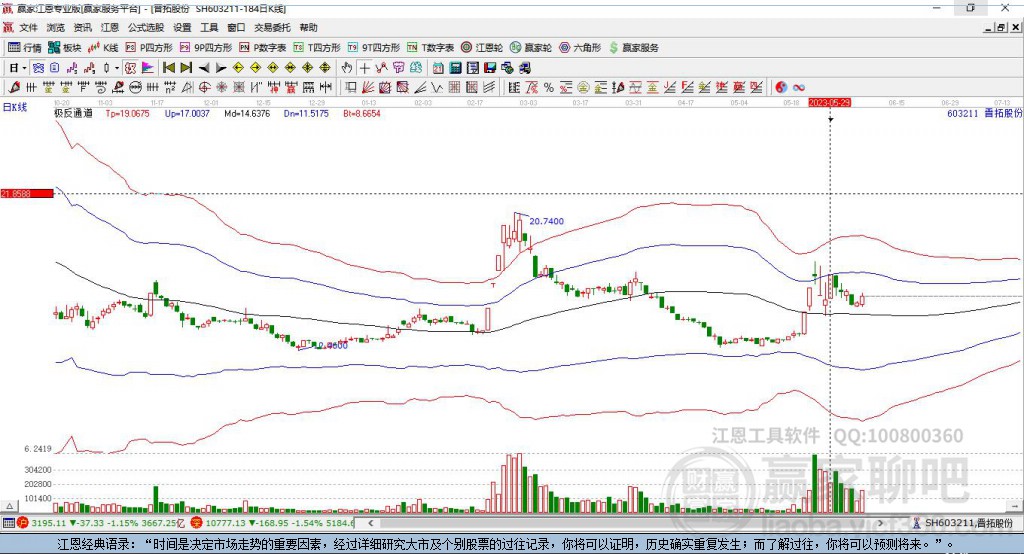Jump to the first bar
The image size is (1024, 554).
pos(168,68)
